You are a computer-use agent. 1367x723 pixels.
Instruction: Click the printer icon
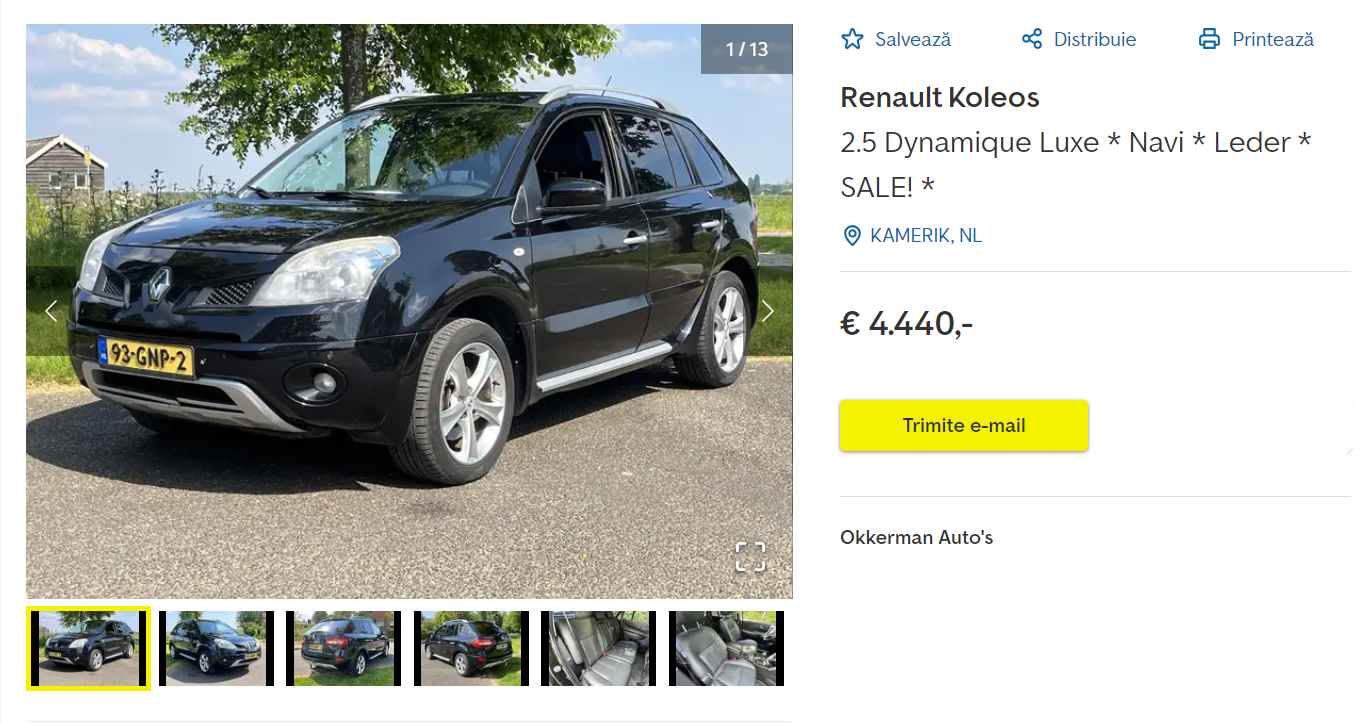tap(1210, 39)
